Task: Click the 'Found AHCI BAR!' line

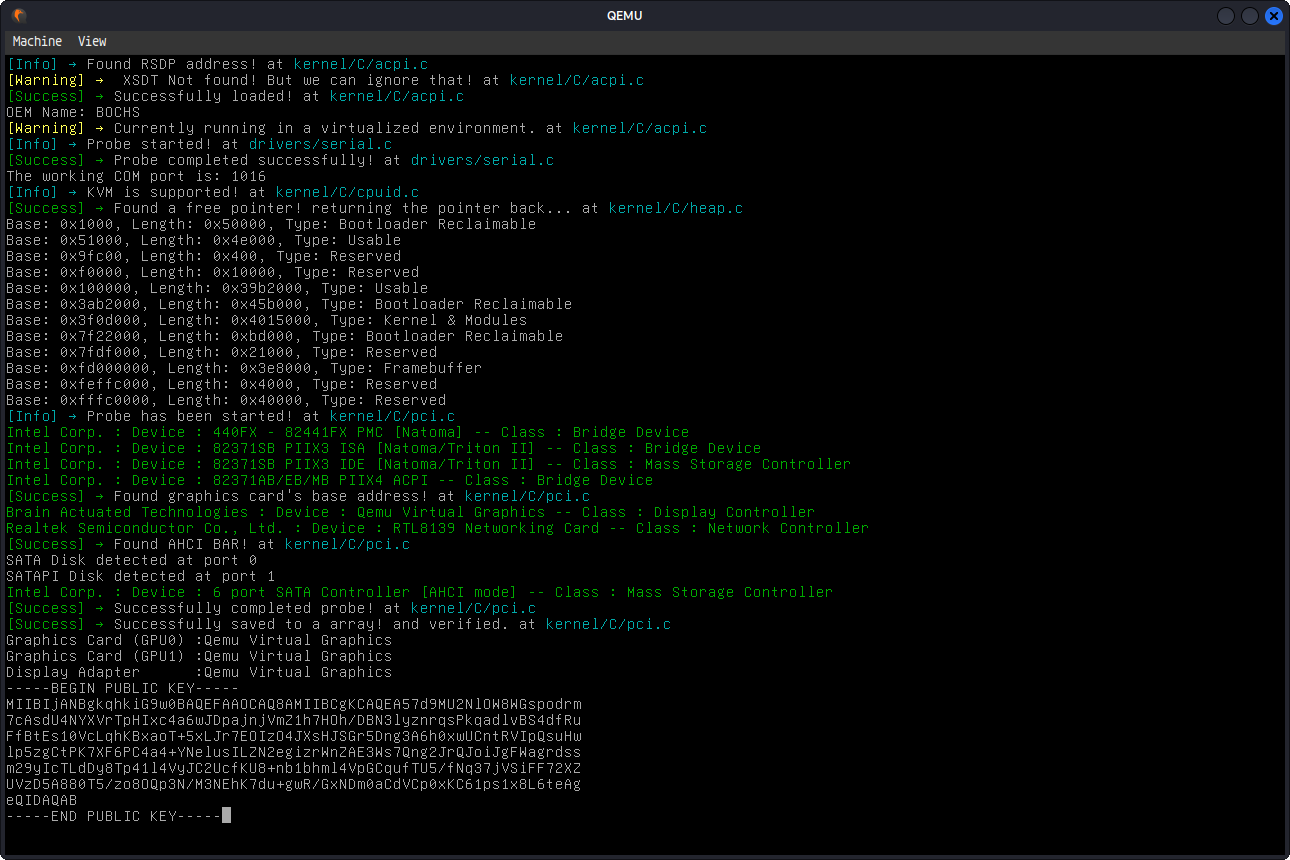Action: coord(208,544)
